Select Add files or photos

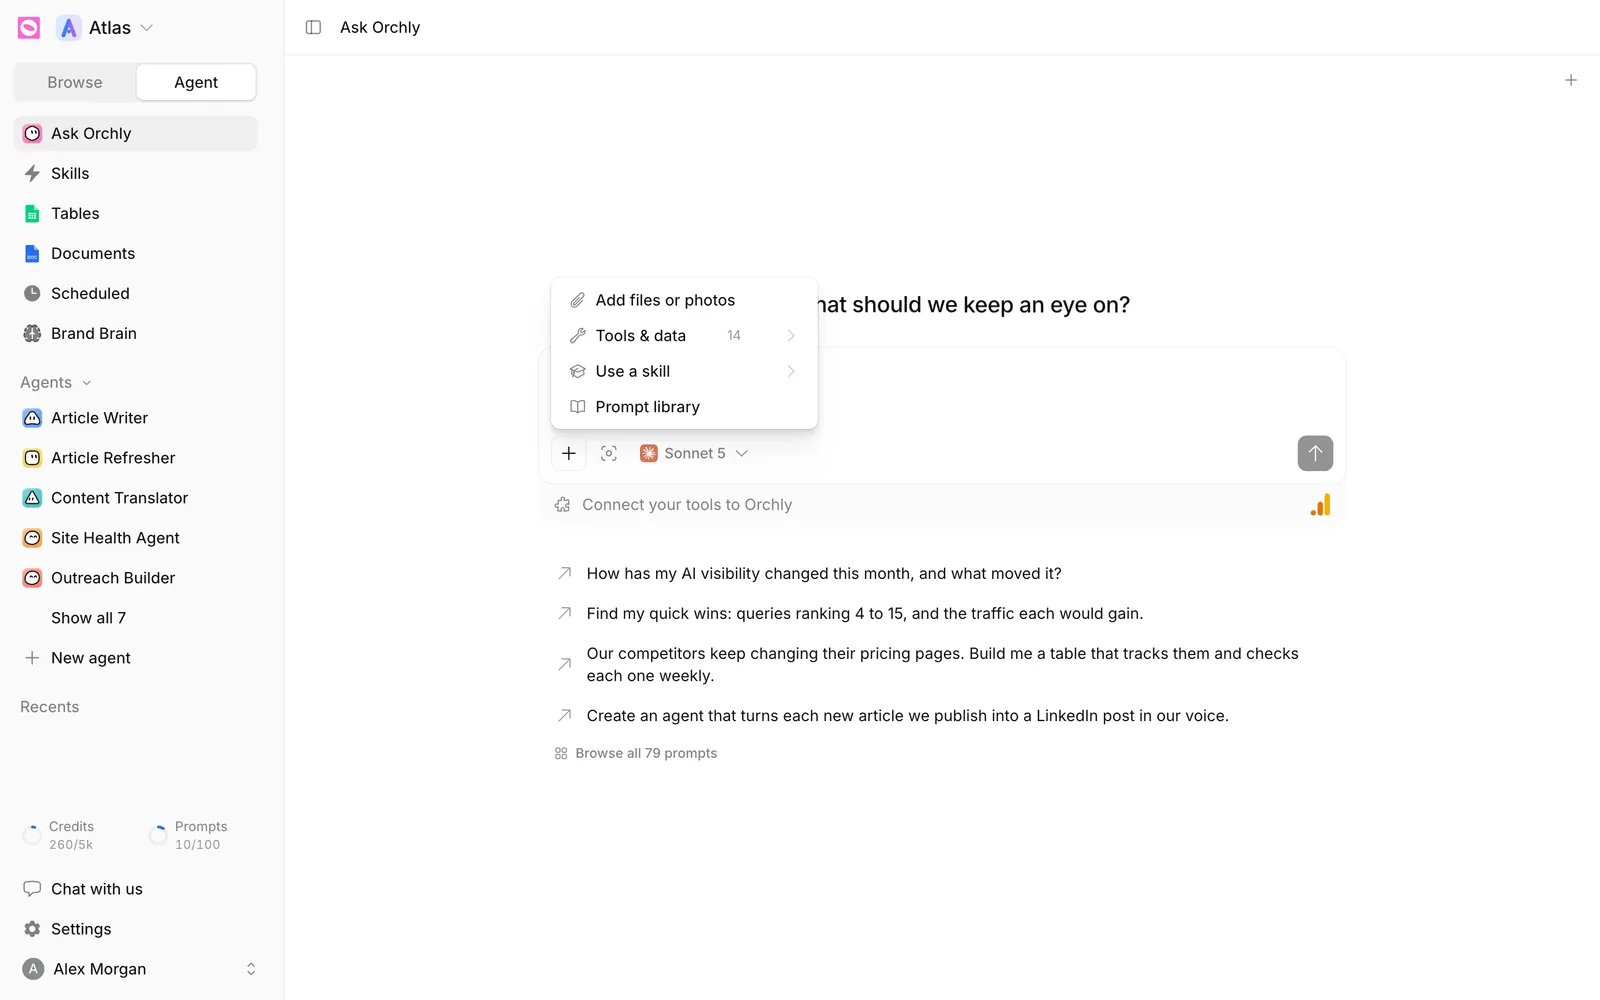(x=684, y=300)
